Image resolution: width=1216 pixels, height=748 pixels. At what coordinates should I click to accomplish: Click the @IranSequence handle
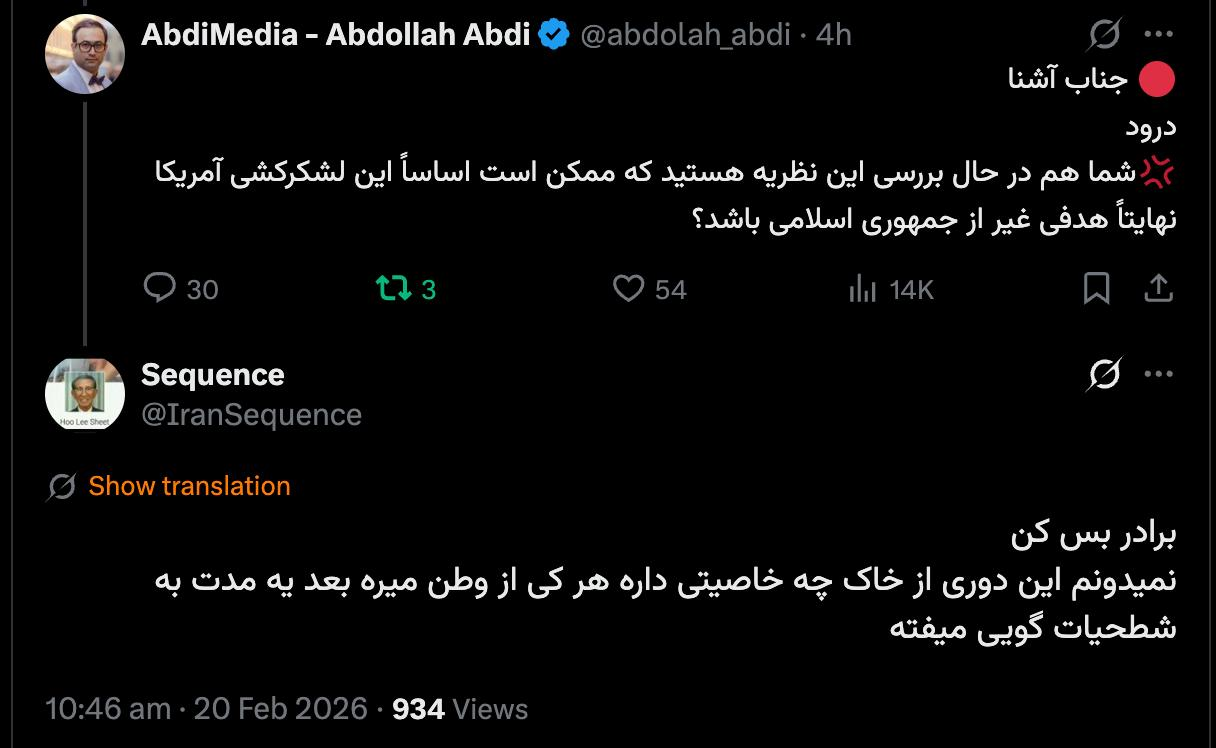click(x=251, y=414)
